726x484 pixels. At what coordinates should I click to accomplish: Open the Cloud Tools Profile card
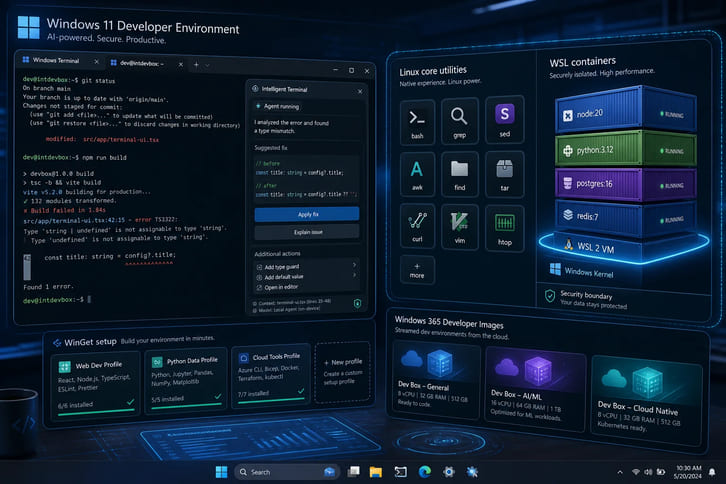pyautogui.click(x=270, y=375)
